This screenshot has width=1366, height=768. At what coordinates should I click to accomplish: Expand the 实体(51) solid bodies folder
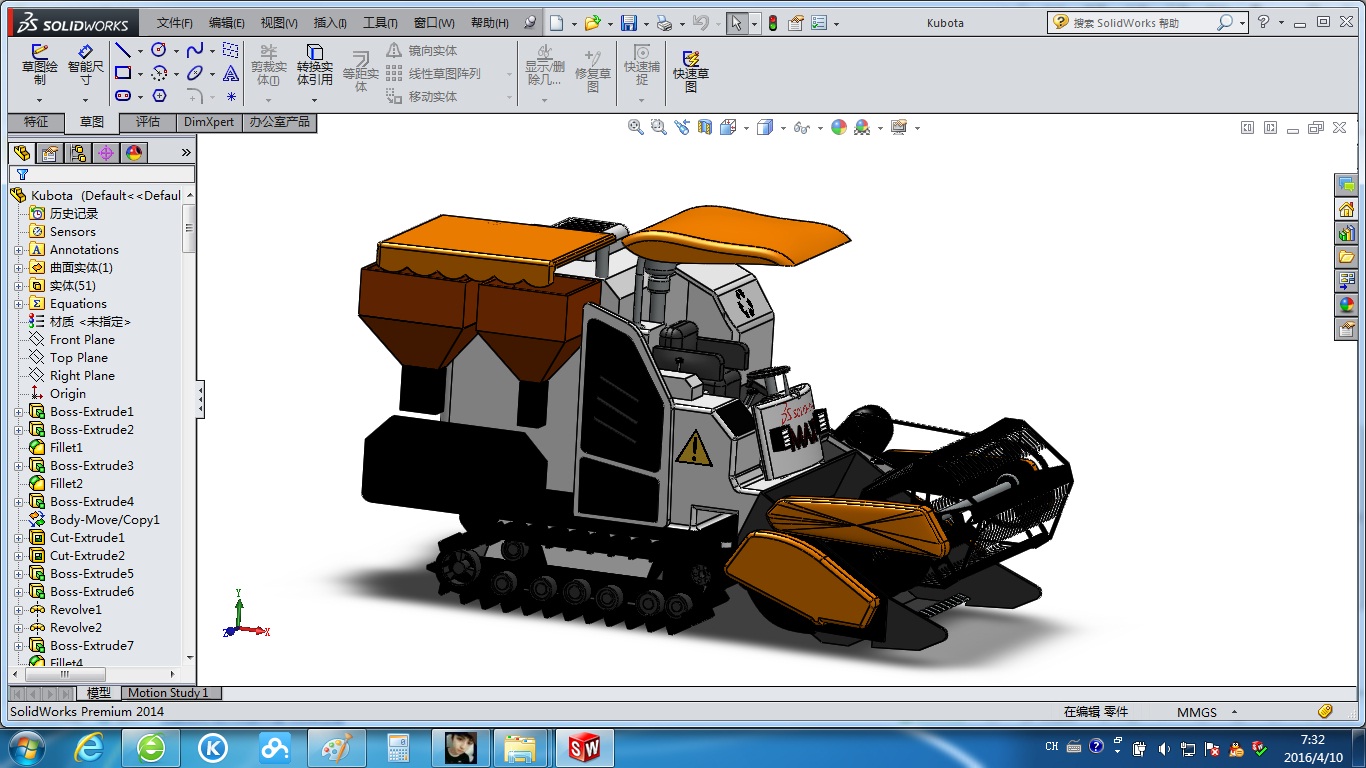[18, 286]
